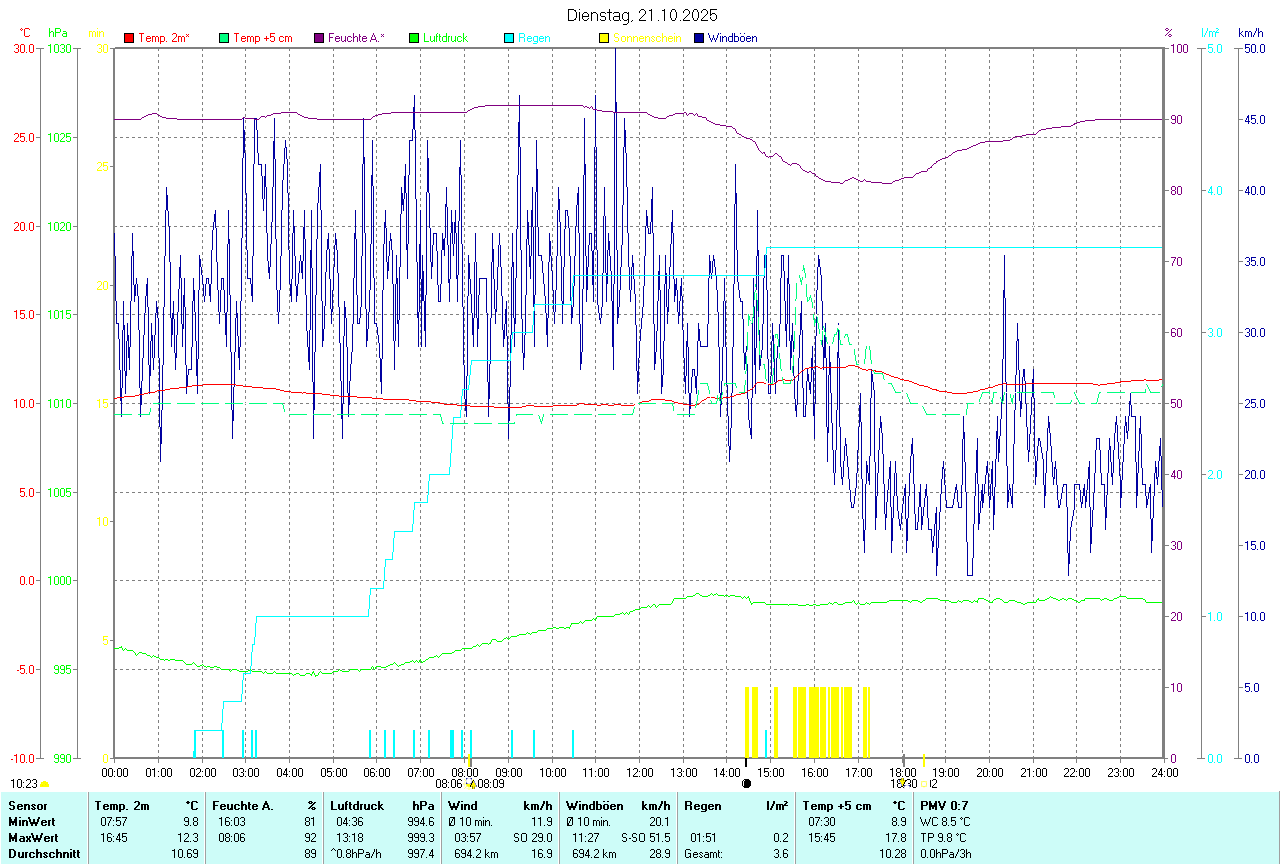Screen dimensions: 1280x864
Task: Click the Regen column header in table
Action: click(x=703, y=805)
